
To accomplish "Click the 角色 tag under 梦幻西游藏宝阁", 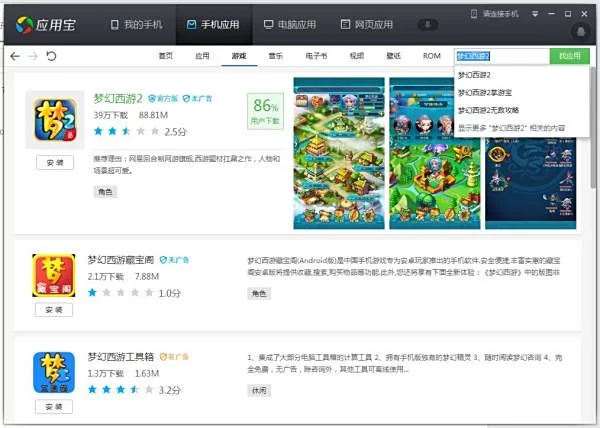I will pyautogui.click(x=259, y=293).
